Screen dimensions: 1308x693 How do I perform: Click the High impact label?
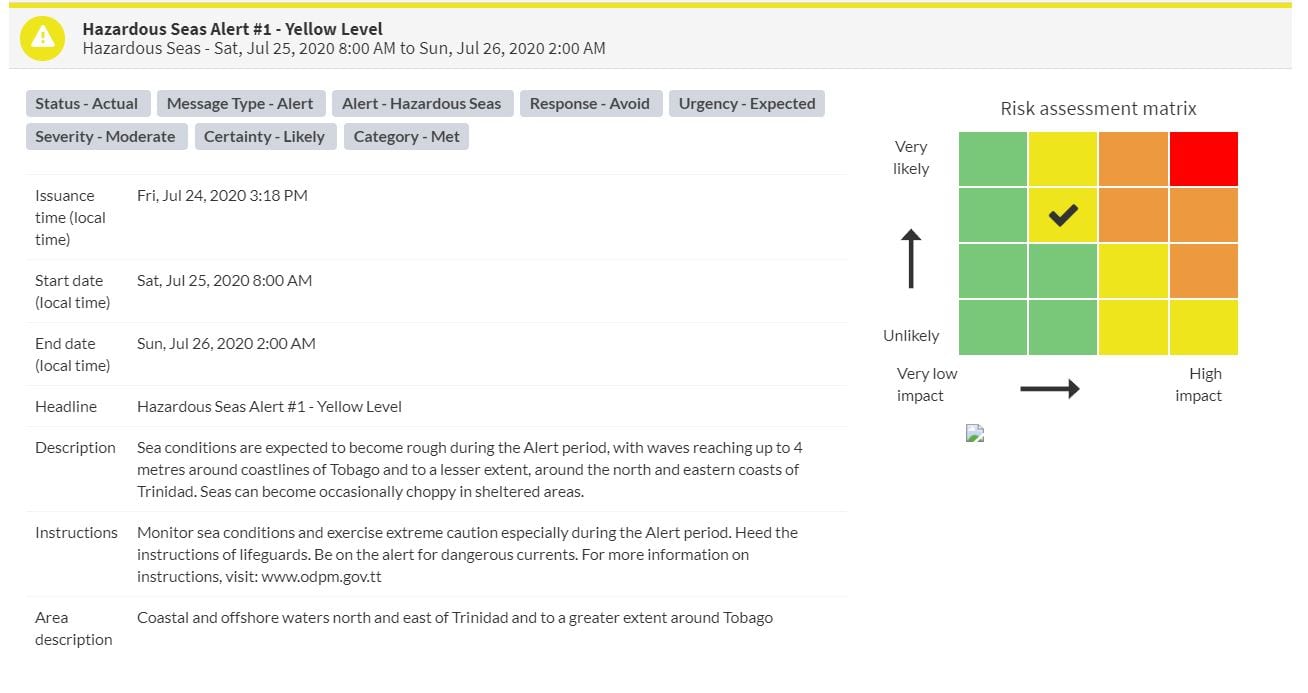click(1199, 385)
